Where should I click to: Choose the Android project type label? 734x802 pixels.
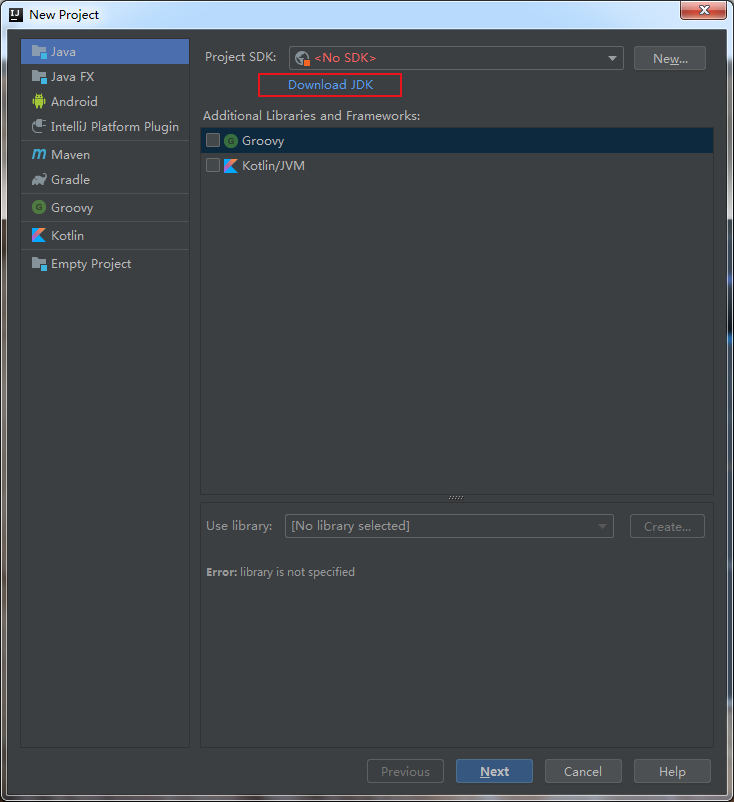pyautogui.click(x=74, y=101)
